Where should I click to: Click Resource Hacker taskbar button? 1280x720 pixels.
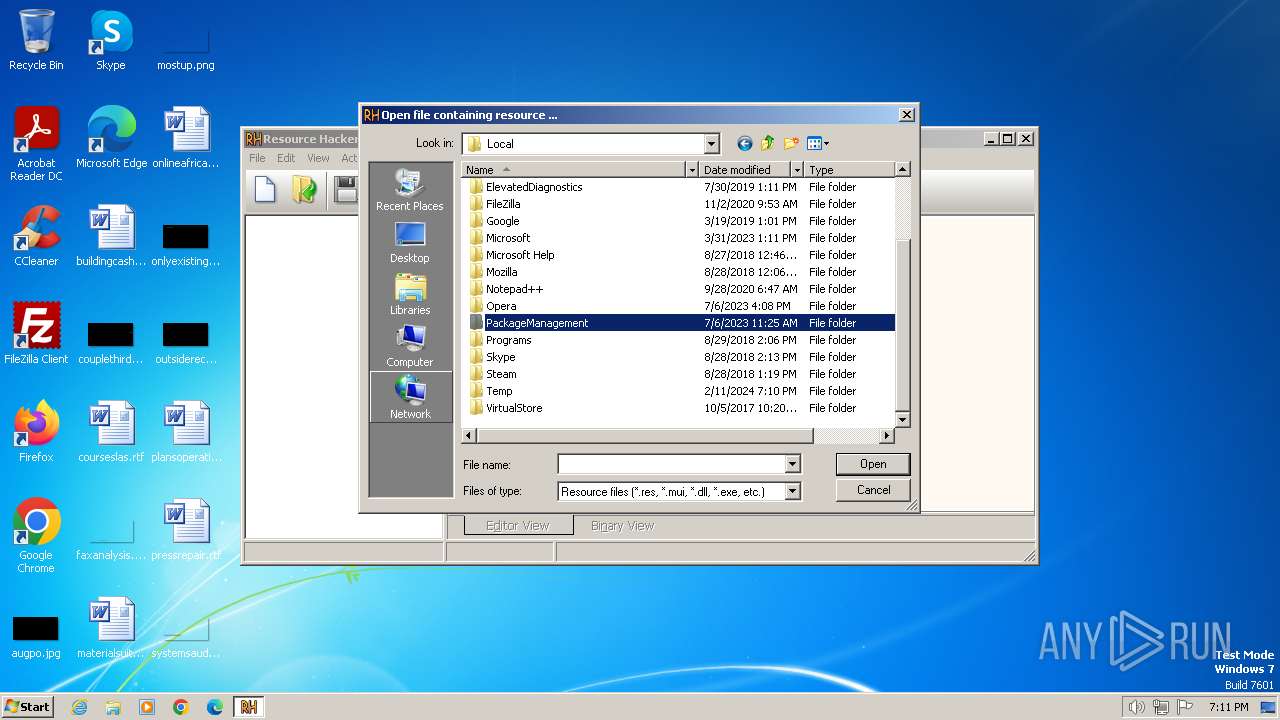click(249, 707)
